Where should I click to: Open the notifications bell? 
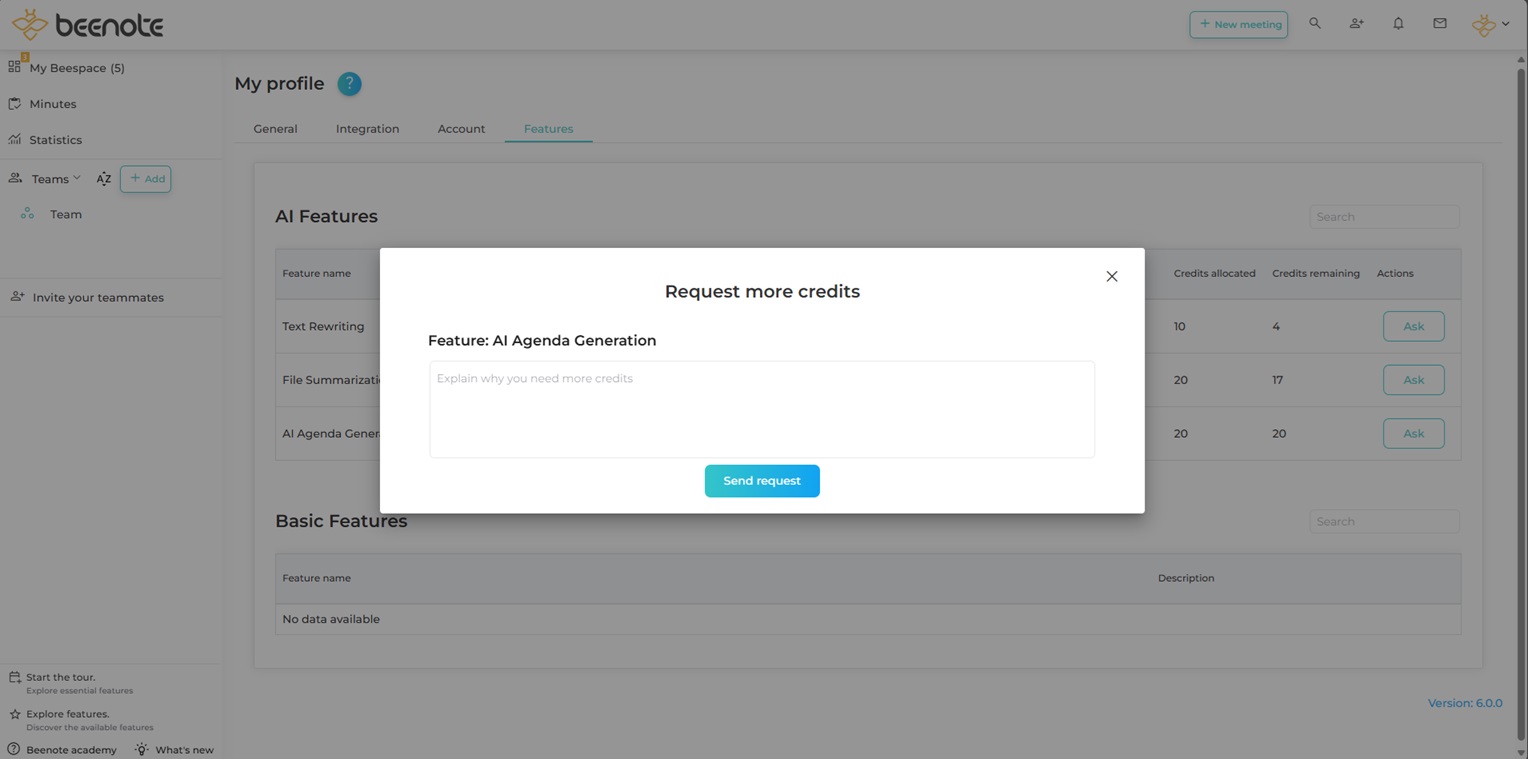(1398, 24)
